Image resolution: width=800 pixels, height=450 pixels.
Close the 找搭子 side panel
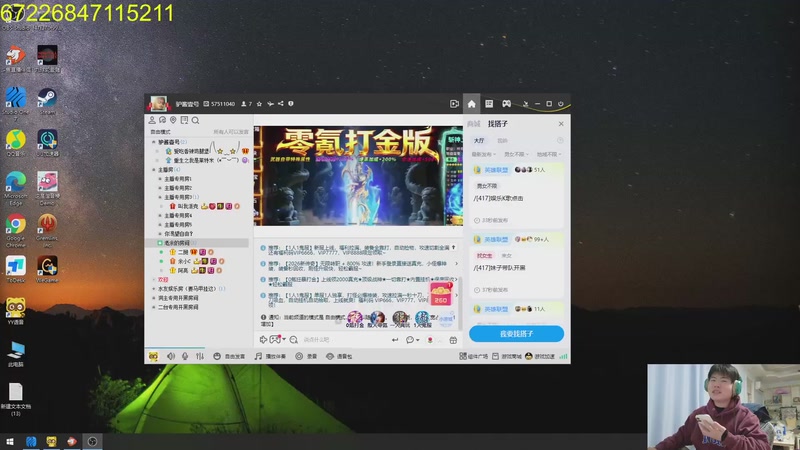pyautogui.click(x=561, y=124)
